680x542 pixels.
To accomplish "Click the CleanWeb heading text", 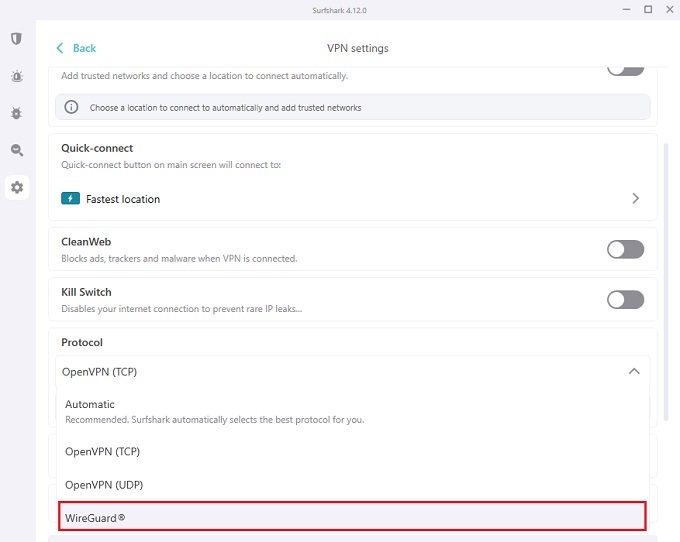I will click(x=86, y=242).
